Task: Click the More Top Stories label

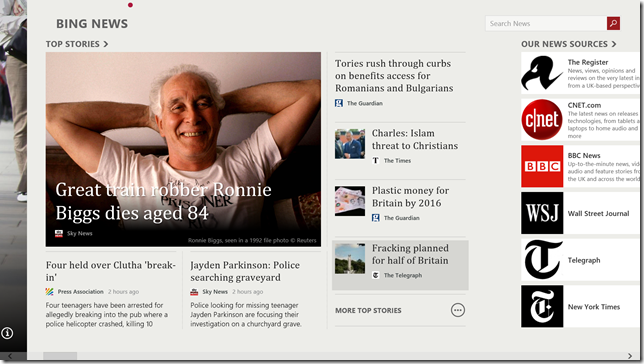Action: [x=368, y=311]
